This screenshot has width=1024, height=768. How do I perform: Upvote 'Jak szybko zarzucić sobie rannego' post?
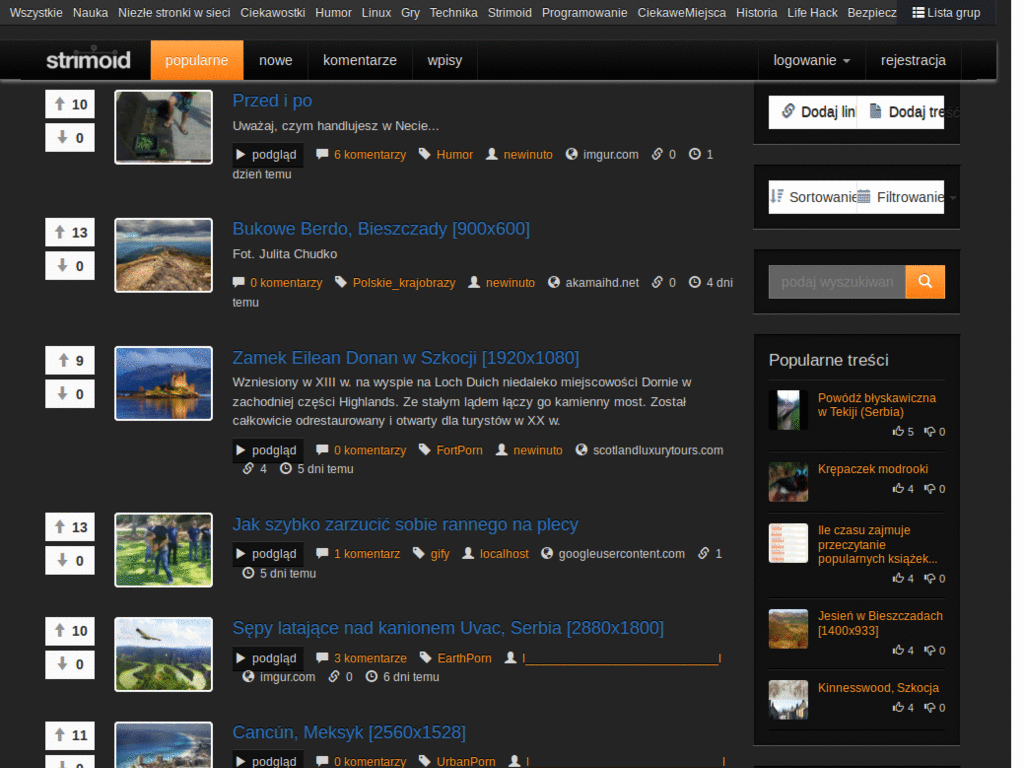[x=70, y=527]
